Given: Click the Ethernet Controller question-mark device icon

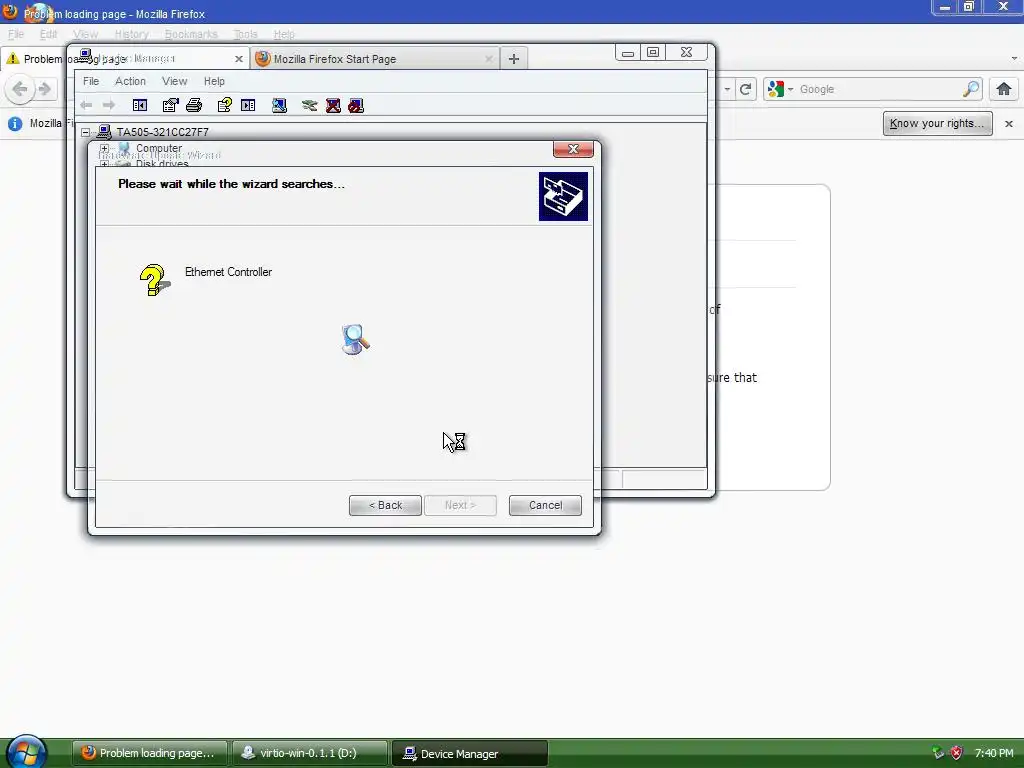Looking at the screenshot, I should [155, 280].
